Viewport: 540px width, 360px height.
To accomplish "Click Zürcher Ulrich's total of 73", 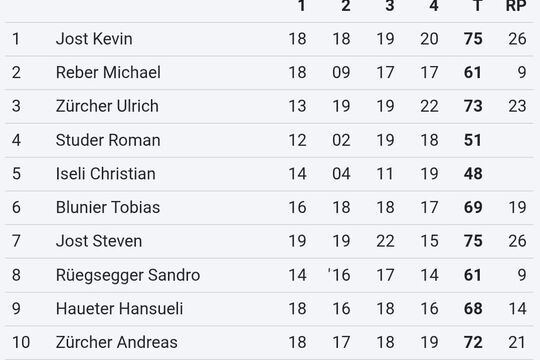I will (x=473, y=106).
